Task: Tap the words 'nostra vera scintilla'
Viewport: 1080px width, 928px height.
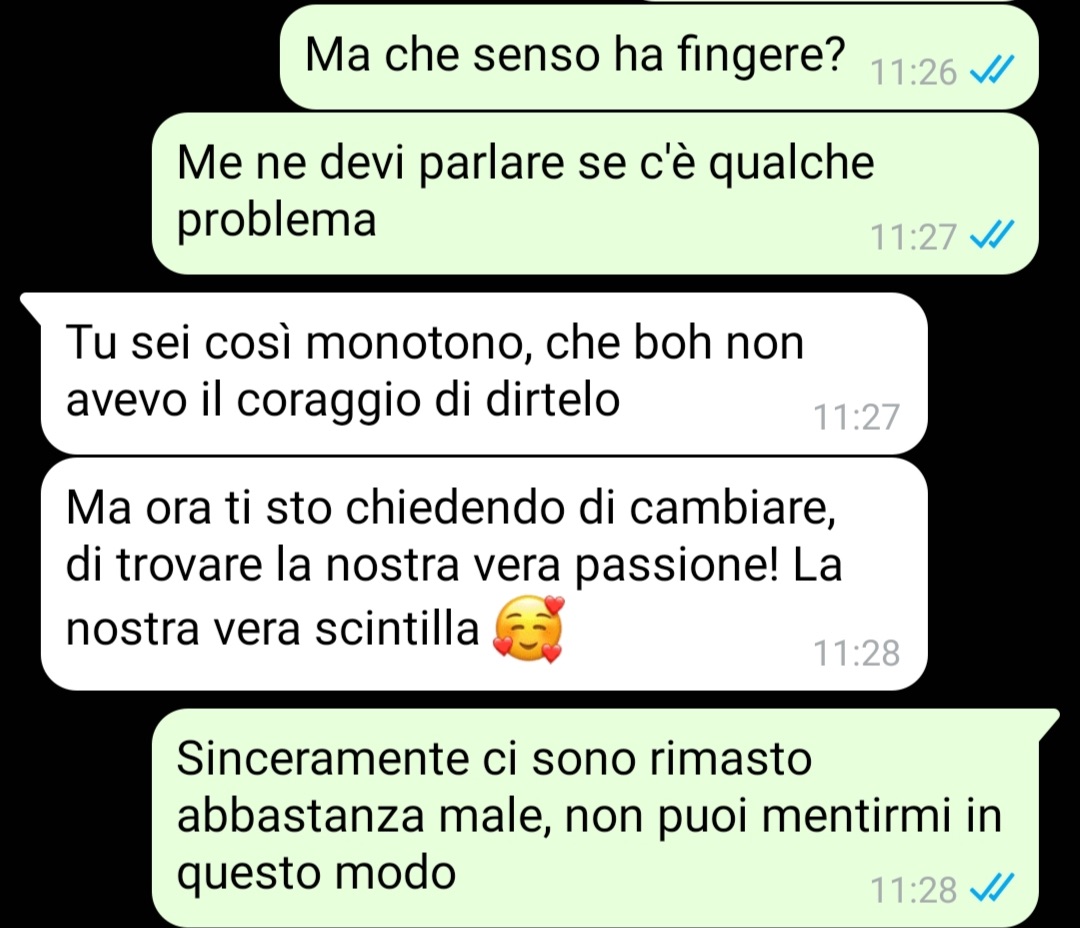Action: coord(272,628)
